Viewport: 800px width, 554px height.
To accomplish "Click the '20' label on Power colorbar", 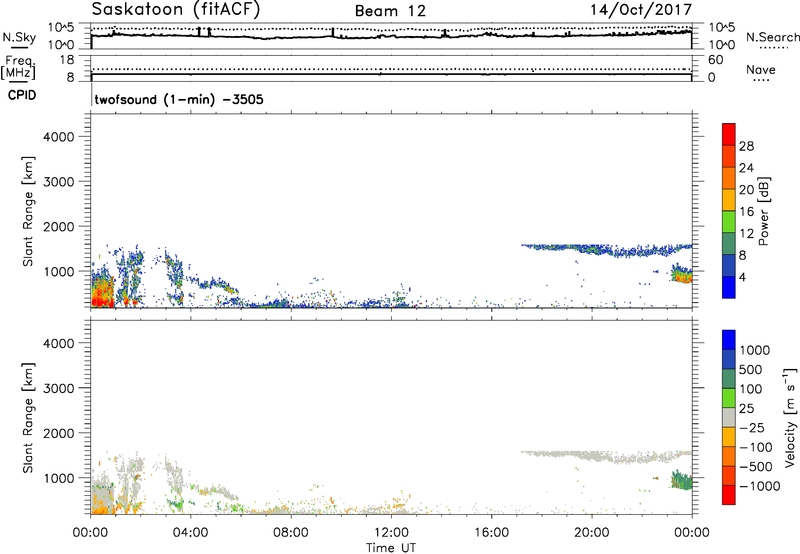I will pos(746,190).
